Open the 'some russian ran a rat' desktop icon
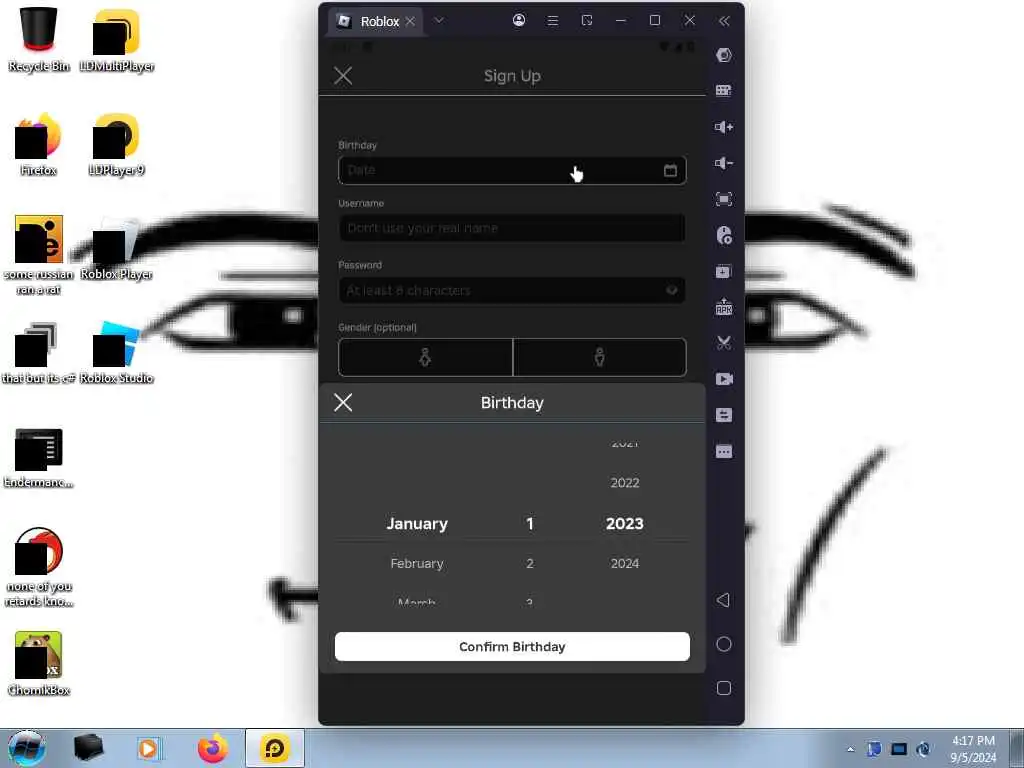This screenshot has width=1024, height=768. pos(39,255)
